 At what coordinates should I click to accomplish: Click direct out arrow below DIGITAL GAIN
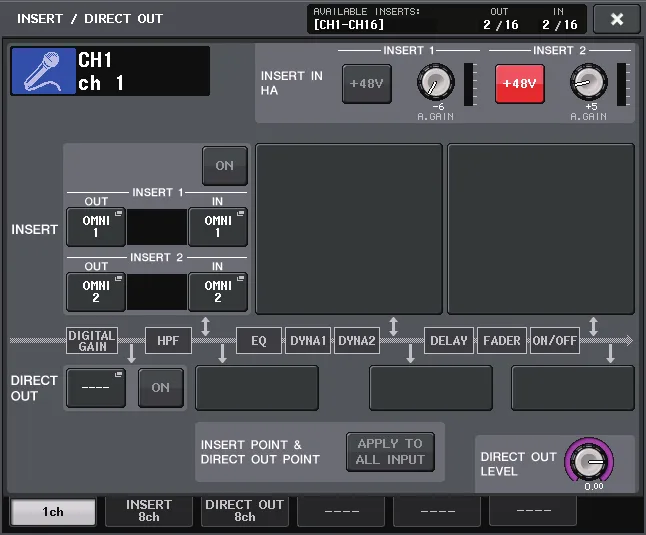(x=131, y=354)
